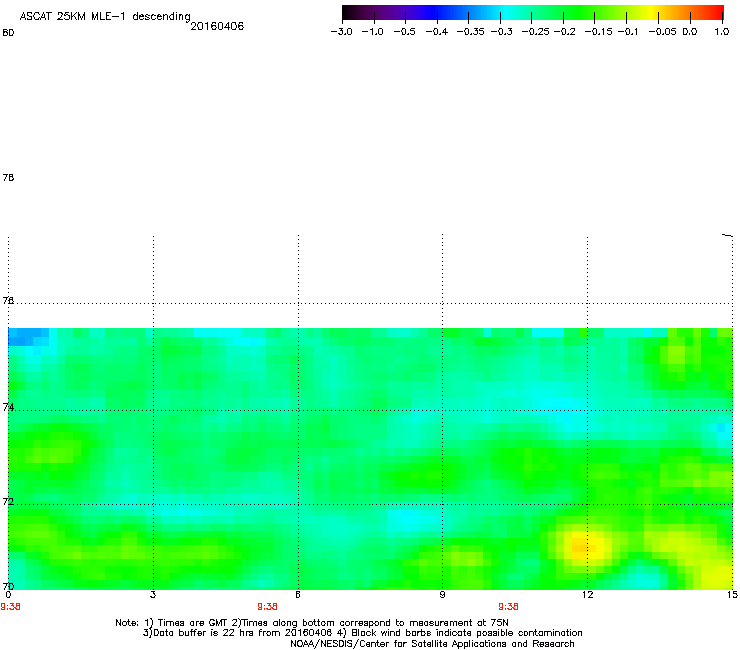Viewport: 740px width, 650px height.
Task: Click the red 9:38 time between longitudes 9 and 12
Action: click(508, 607)
